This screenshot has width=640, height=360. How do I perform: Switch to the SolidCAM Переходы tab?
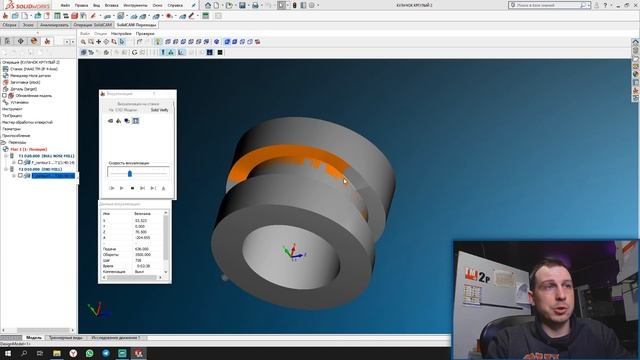(x=136, y=25)
